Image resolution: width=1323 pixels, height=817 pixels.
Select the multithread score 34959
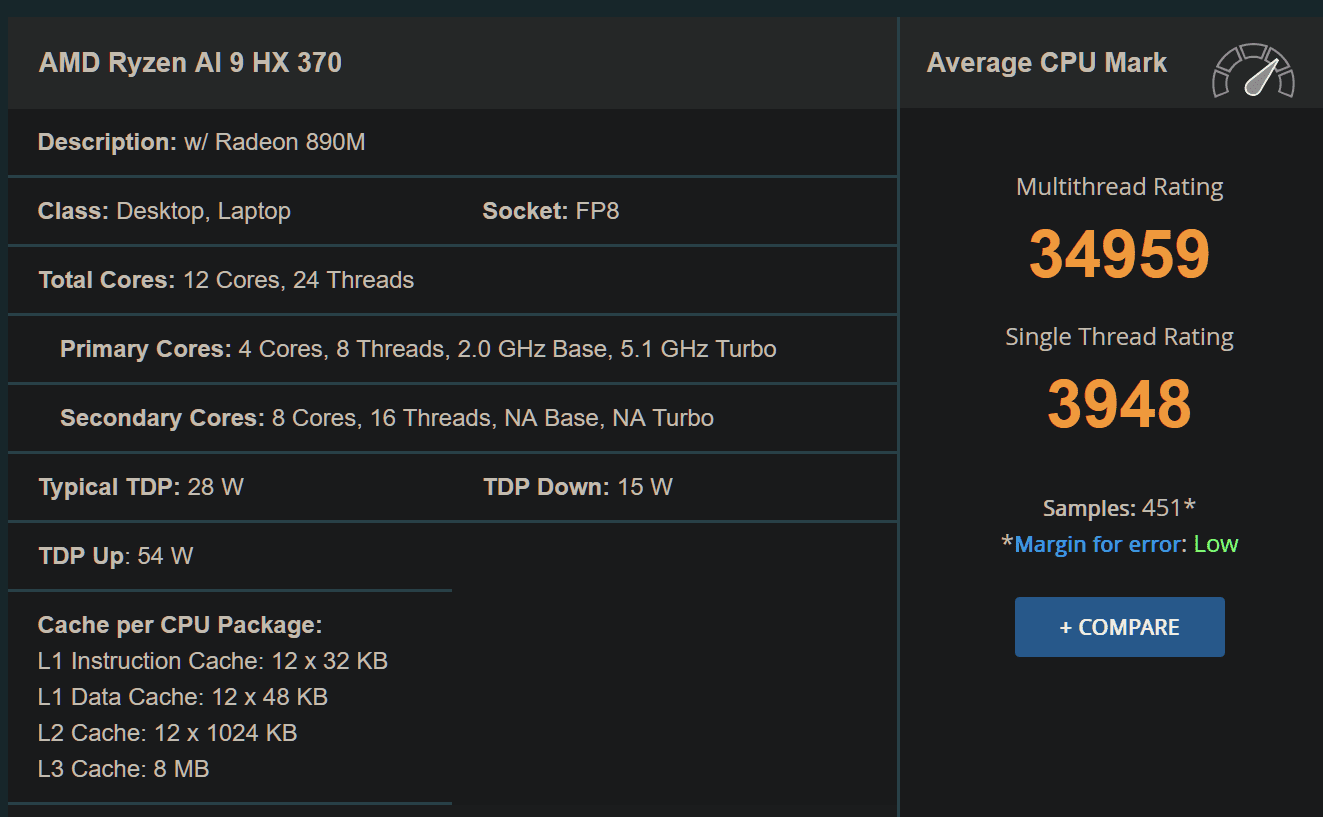pos(1119,254)
